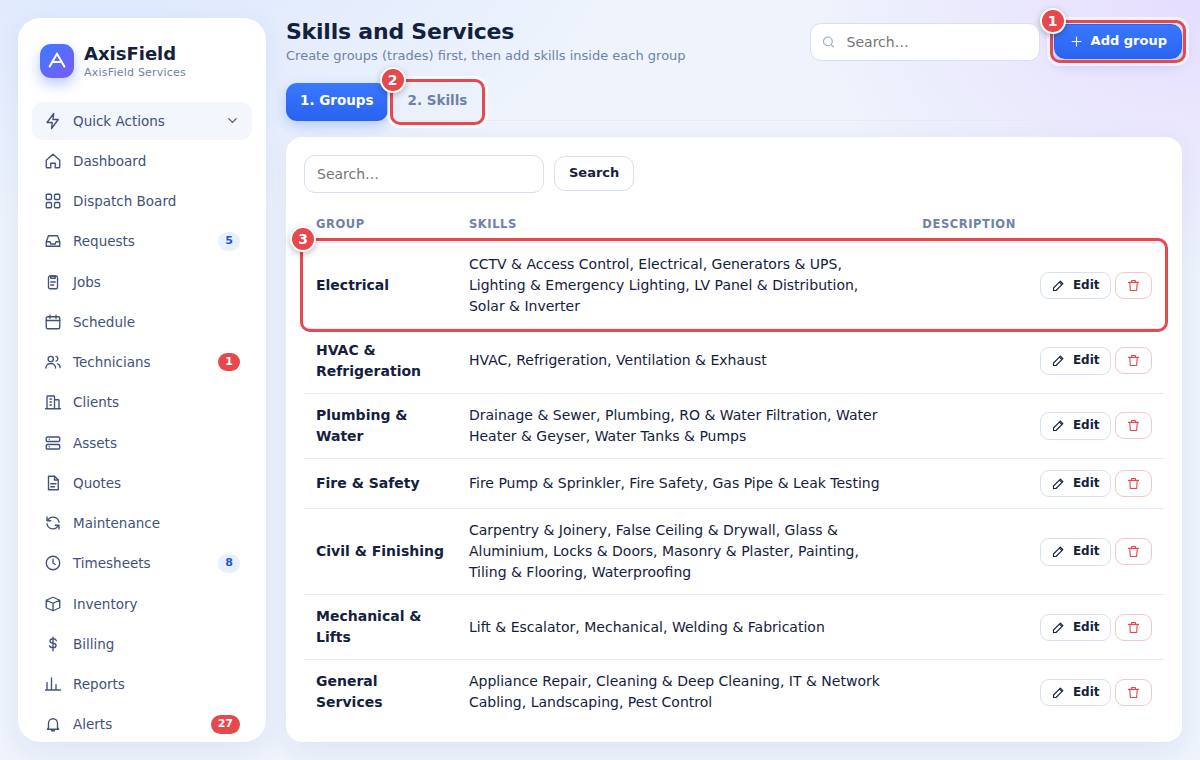Go to Technicians in sidebar
Viewport: 1200px width, 760px height.
[x=142, y=362]
